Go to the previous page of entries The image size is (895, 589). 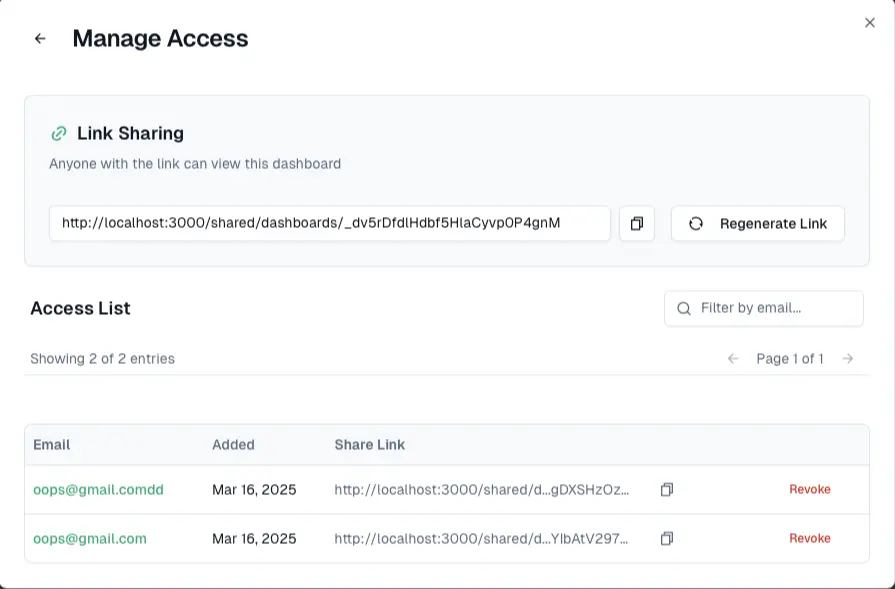733,358
